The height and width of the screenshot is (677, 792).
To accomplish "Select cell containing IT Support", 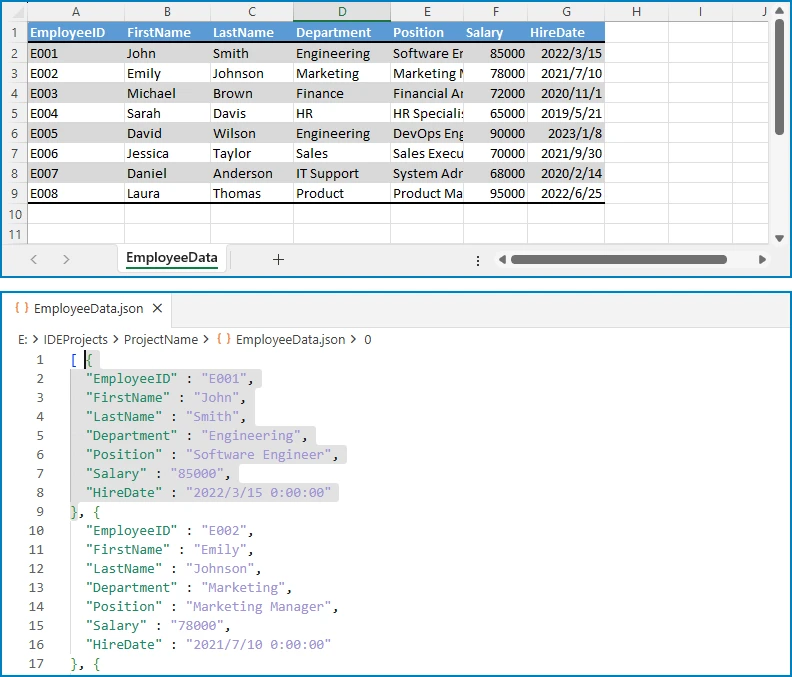I will (x=342, y=173).
